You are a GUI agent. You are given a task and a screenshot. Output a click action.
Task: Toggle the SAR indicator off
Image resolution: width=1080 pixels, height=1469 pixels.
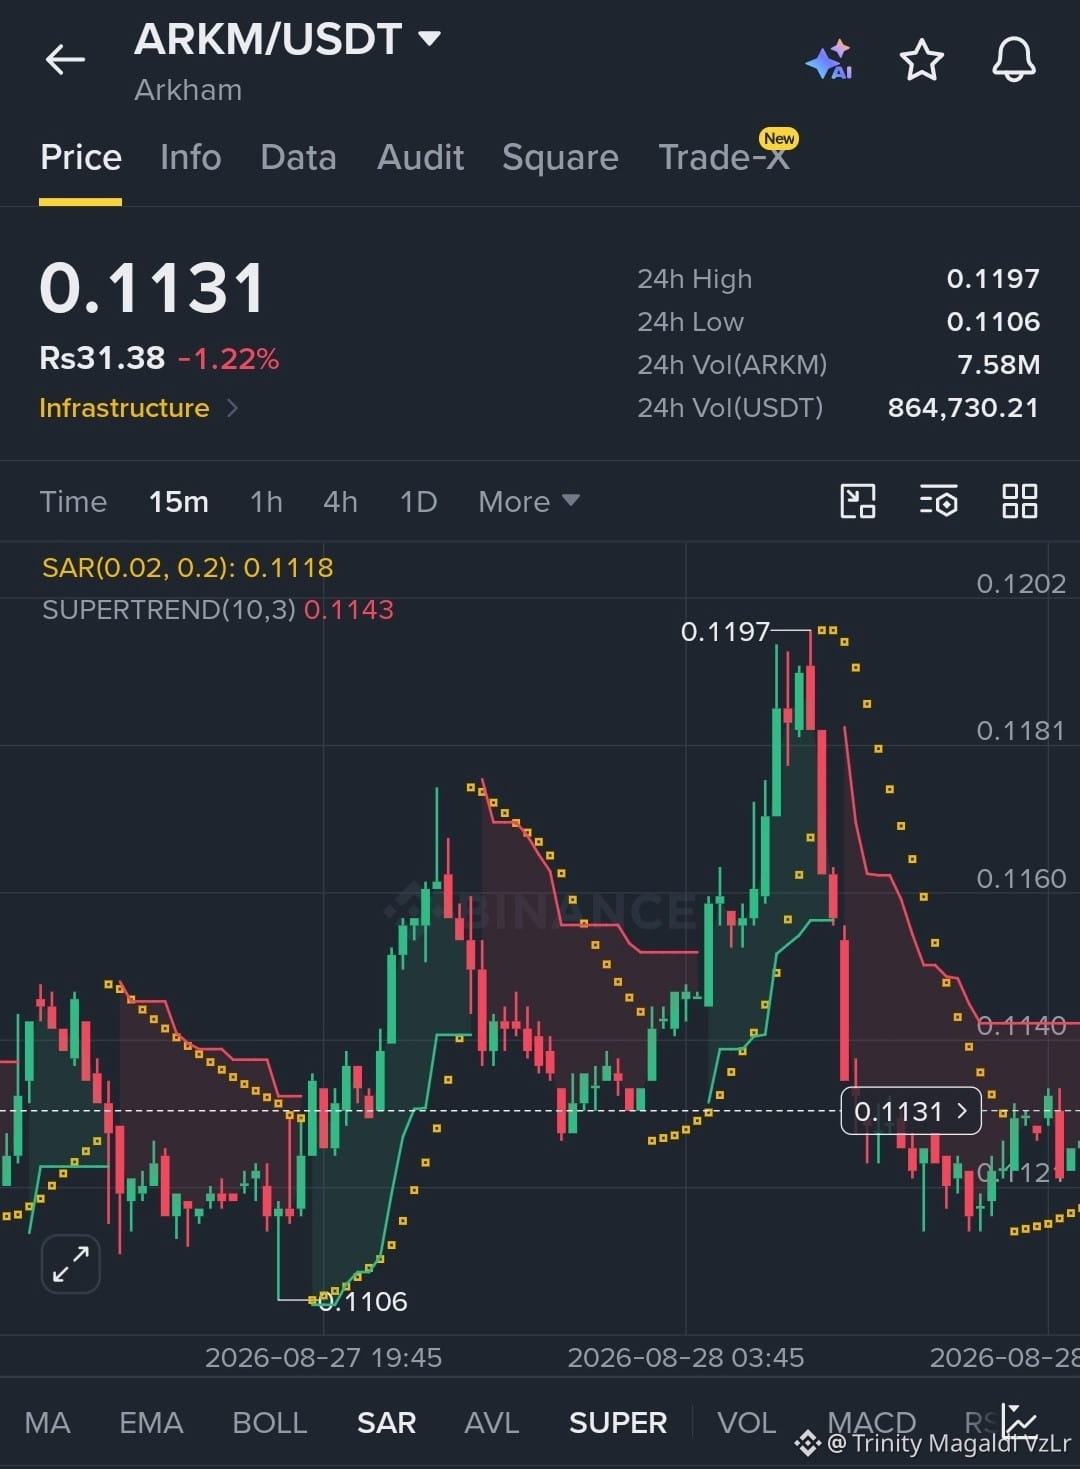click(386, 1422)
